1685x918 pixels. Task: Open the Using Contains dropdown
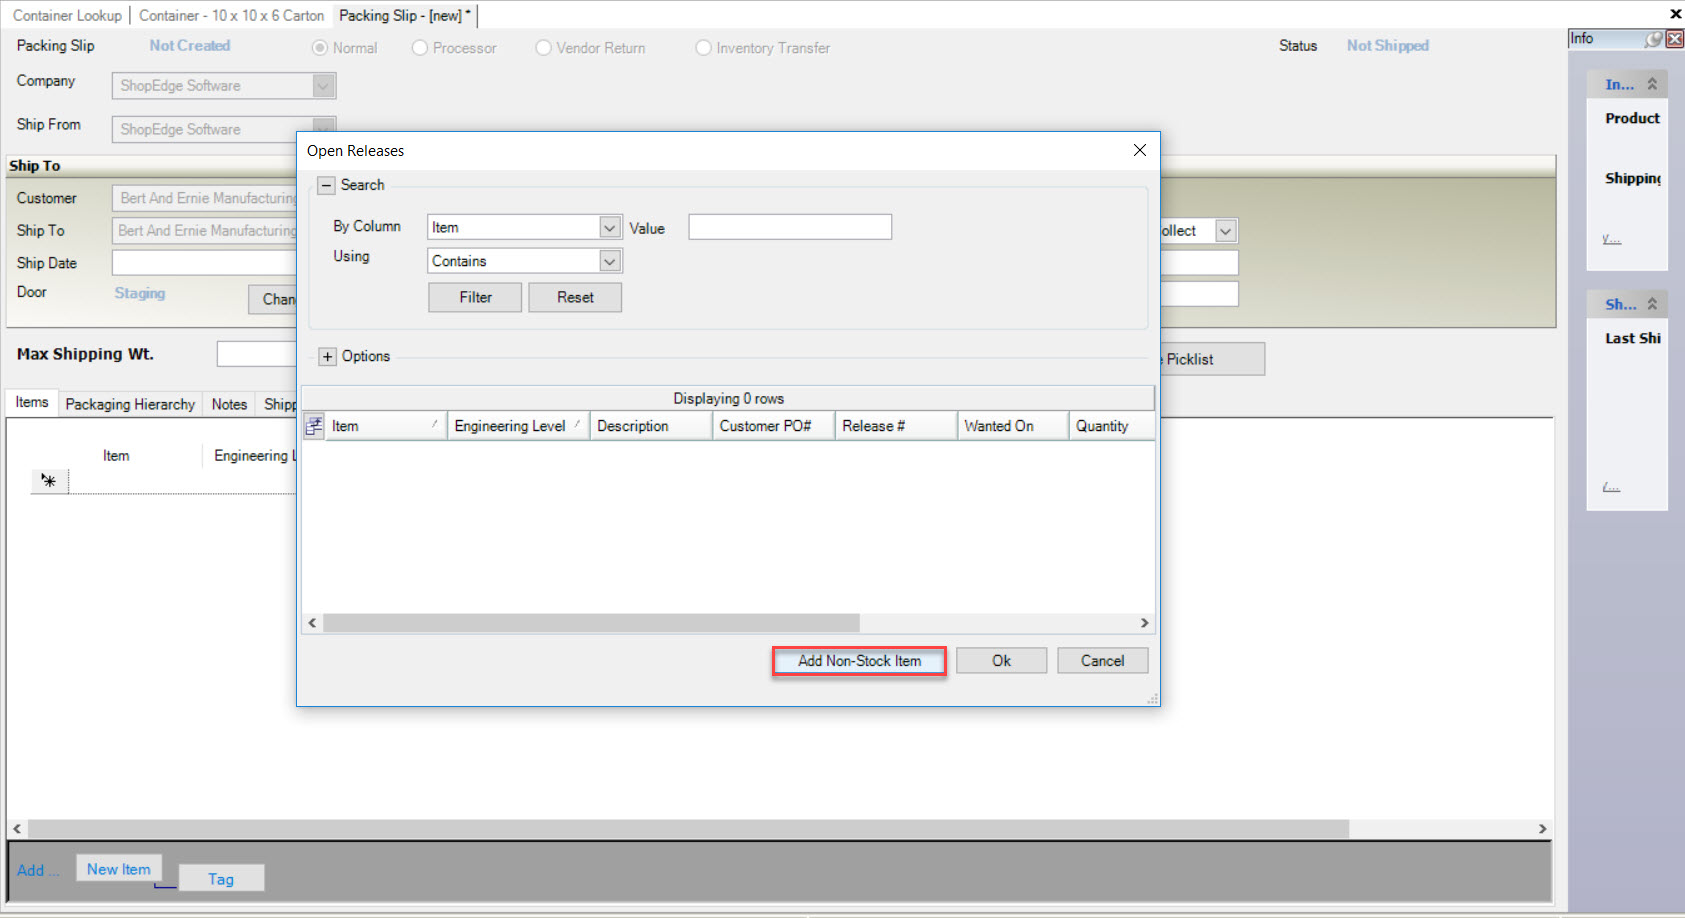pos(610,261)
